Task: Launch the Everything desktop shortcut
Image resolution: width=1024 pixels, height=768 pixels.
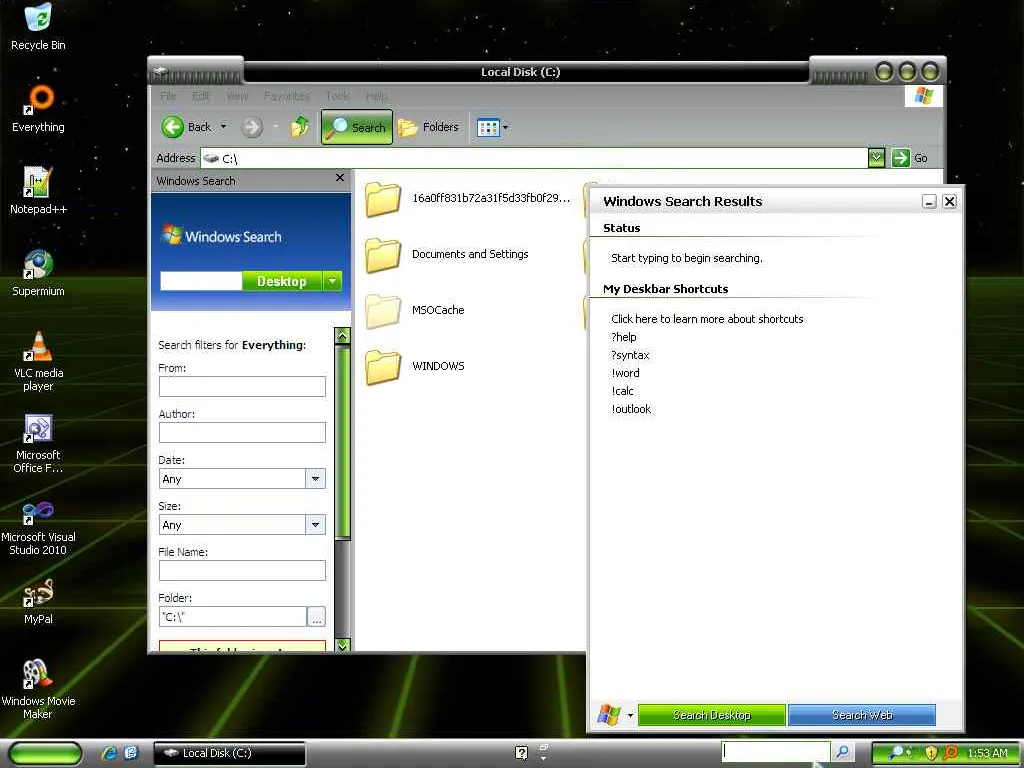Action: 38,109
